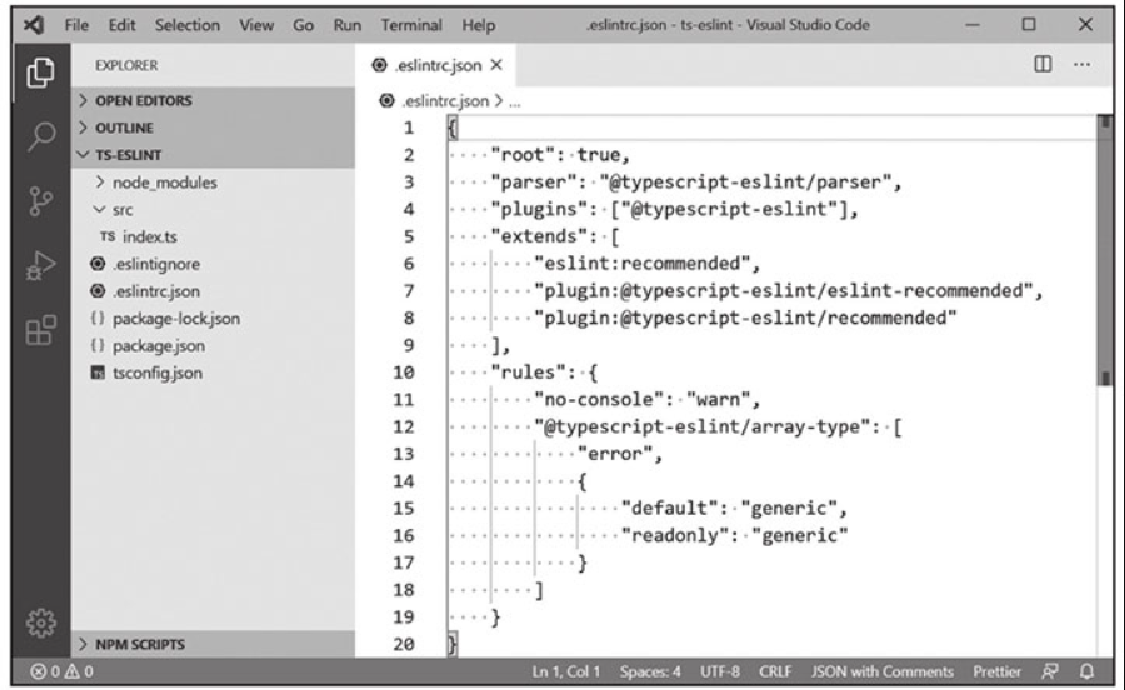The image size is (1125, 690).
Task: Click the EXPLORER panel title
Action: click(x=126, y=65)
